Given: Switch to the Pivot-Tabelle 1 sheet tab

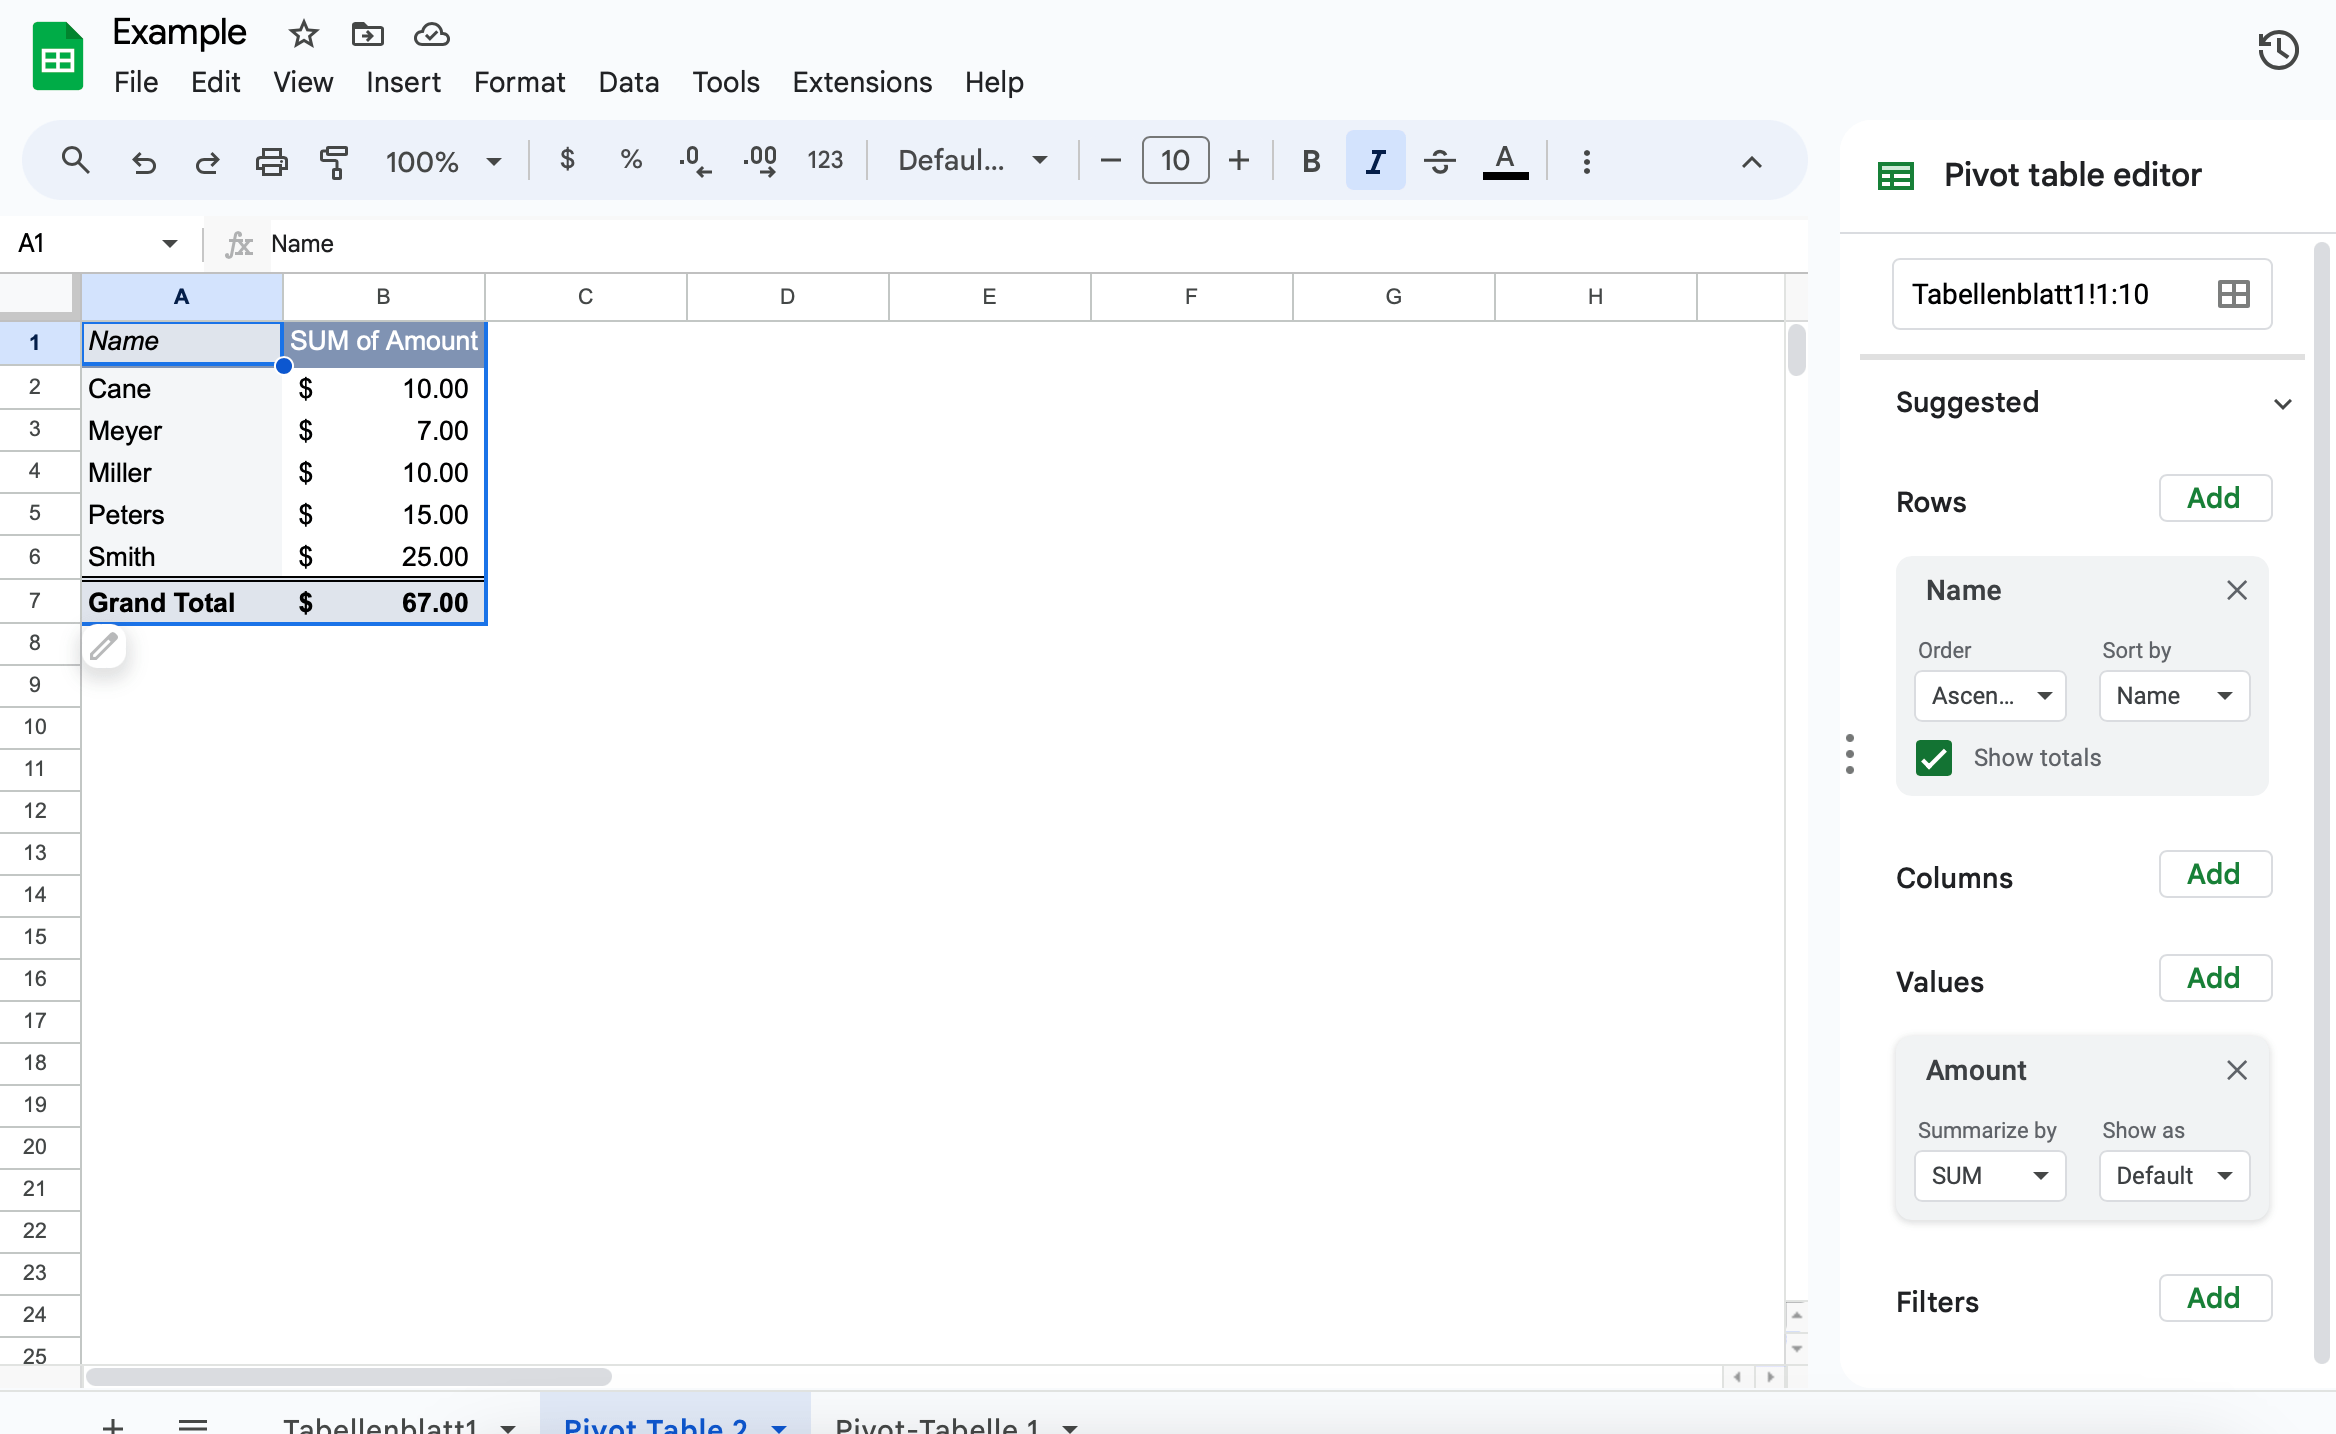Looking at the screenshot, I should point(938,1425).
